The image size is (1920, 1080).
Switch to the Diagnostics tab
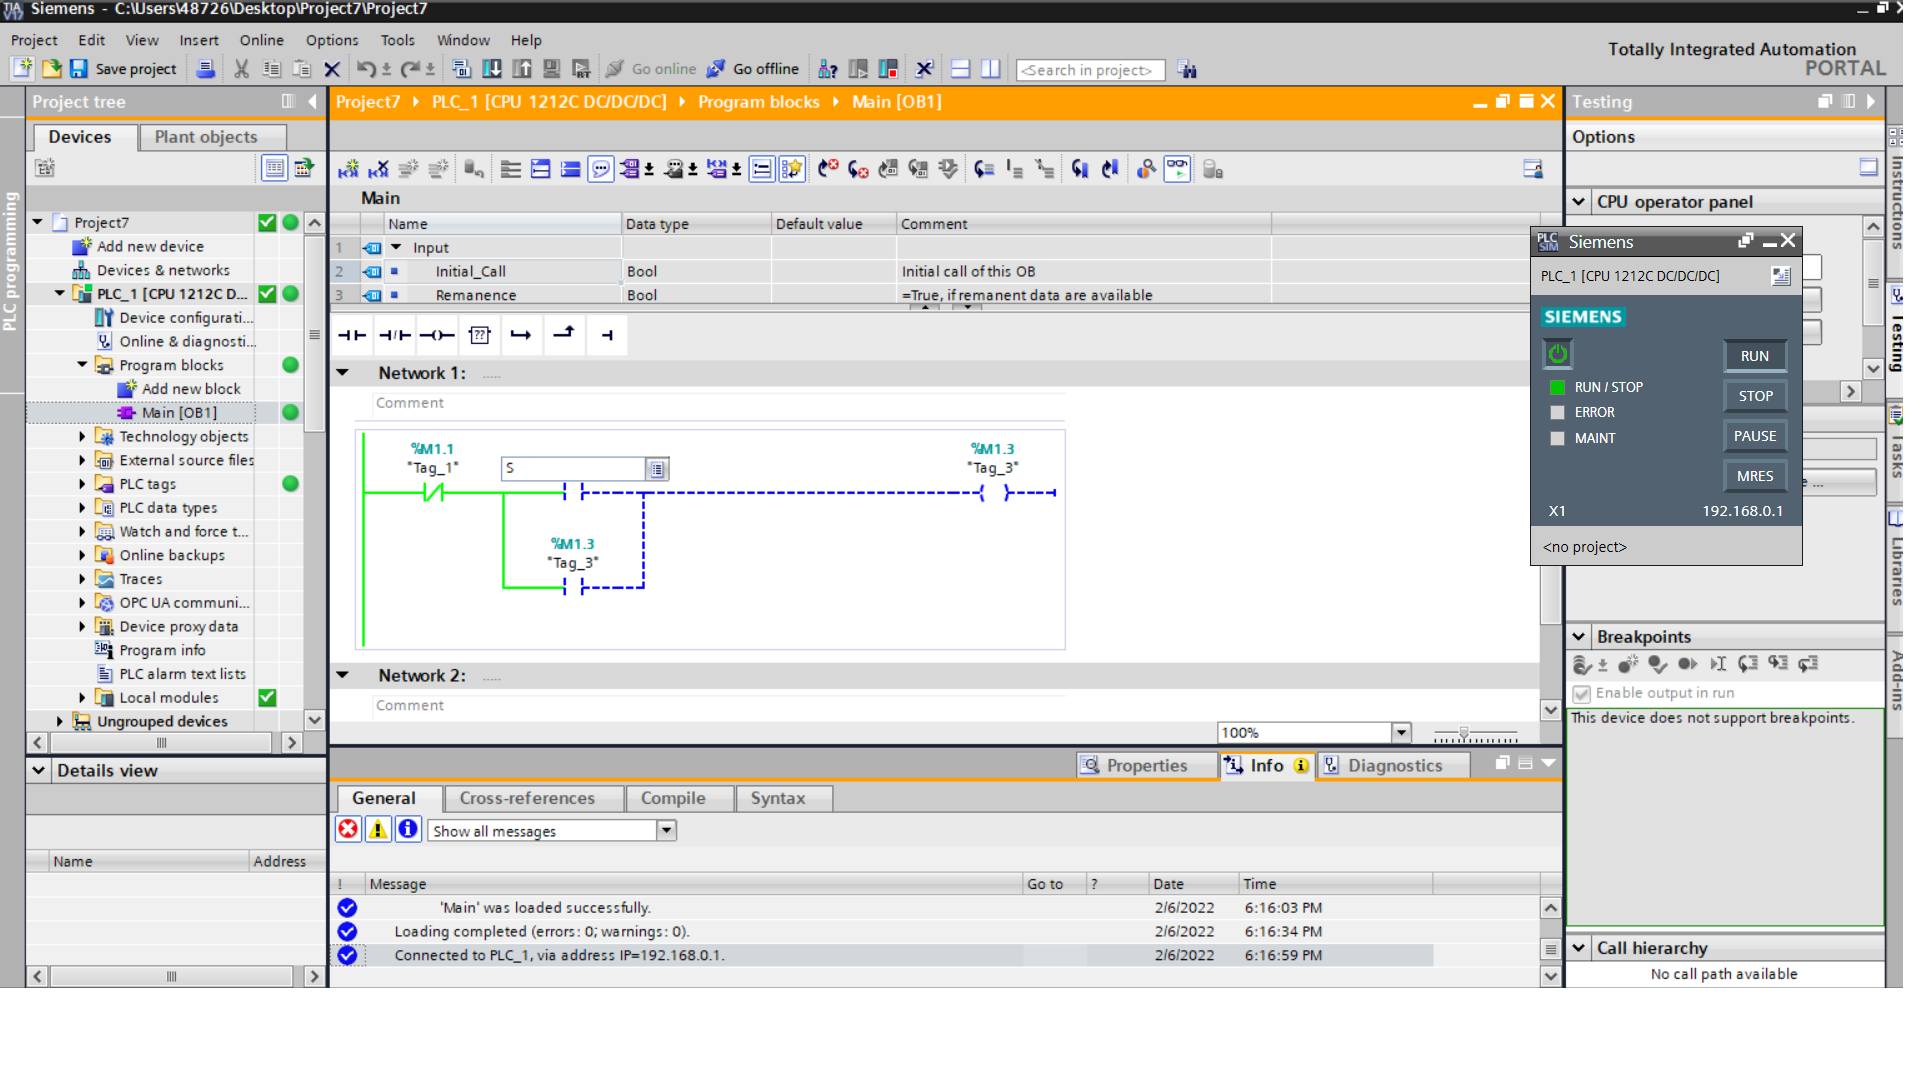tap(1394, 766)
